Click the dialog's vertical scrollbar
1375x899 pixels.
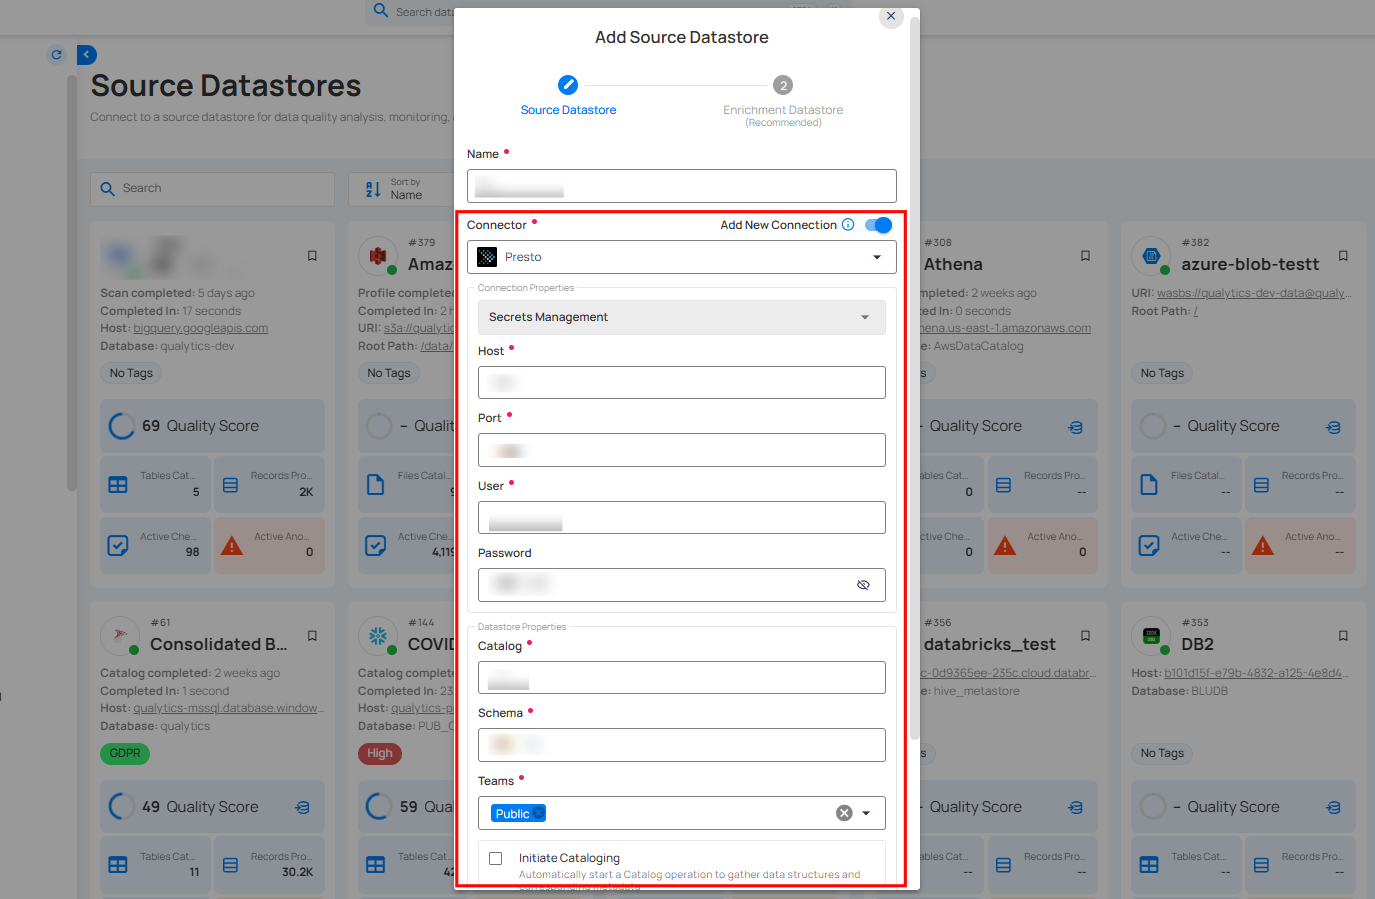tap(914, 400)
